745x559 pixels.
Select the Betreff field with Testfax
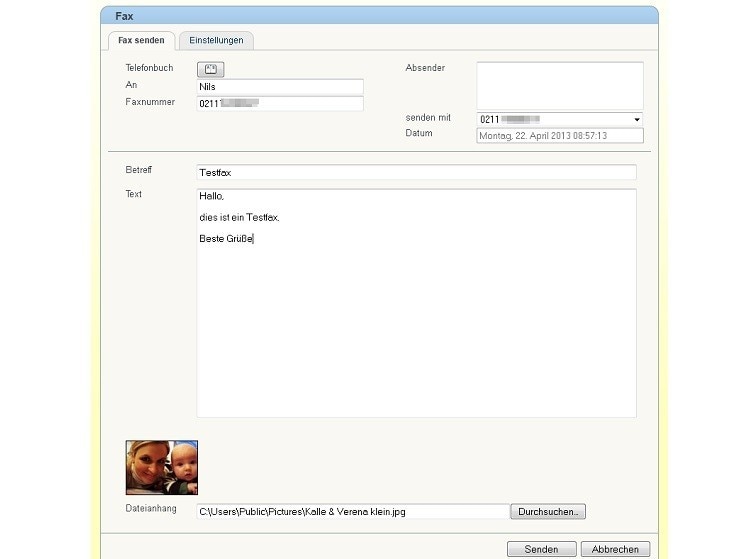point(416,172)
